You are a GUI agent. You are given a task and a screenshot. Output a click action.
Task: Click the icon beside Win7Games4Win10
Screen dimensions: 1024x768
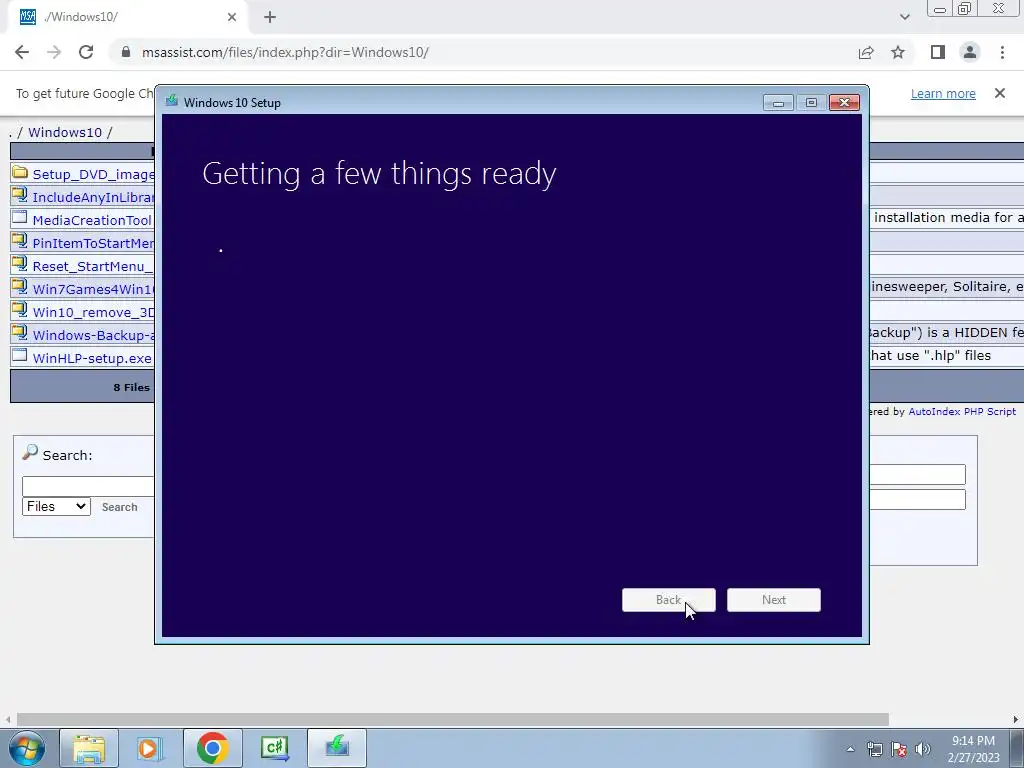tap(20, 287)
